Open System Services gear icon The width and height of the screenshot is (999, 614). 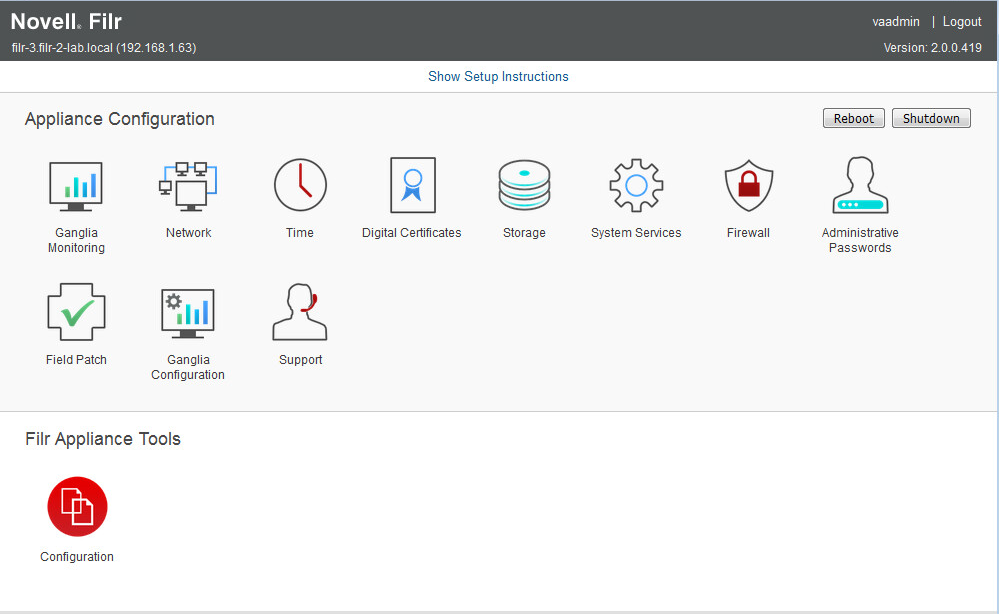636,185
